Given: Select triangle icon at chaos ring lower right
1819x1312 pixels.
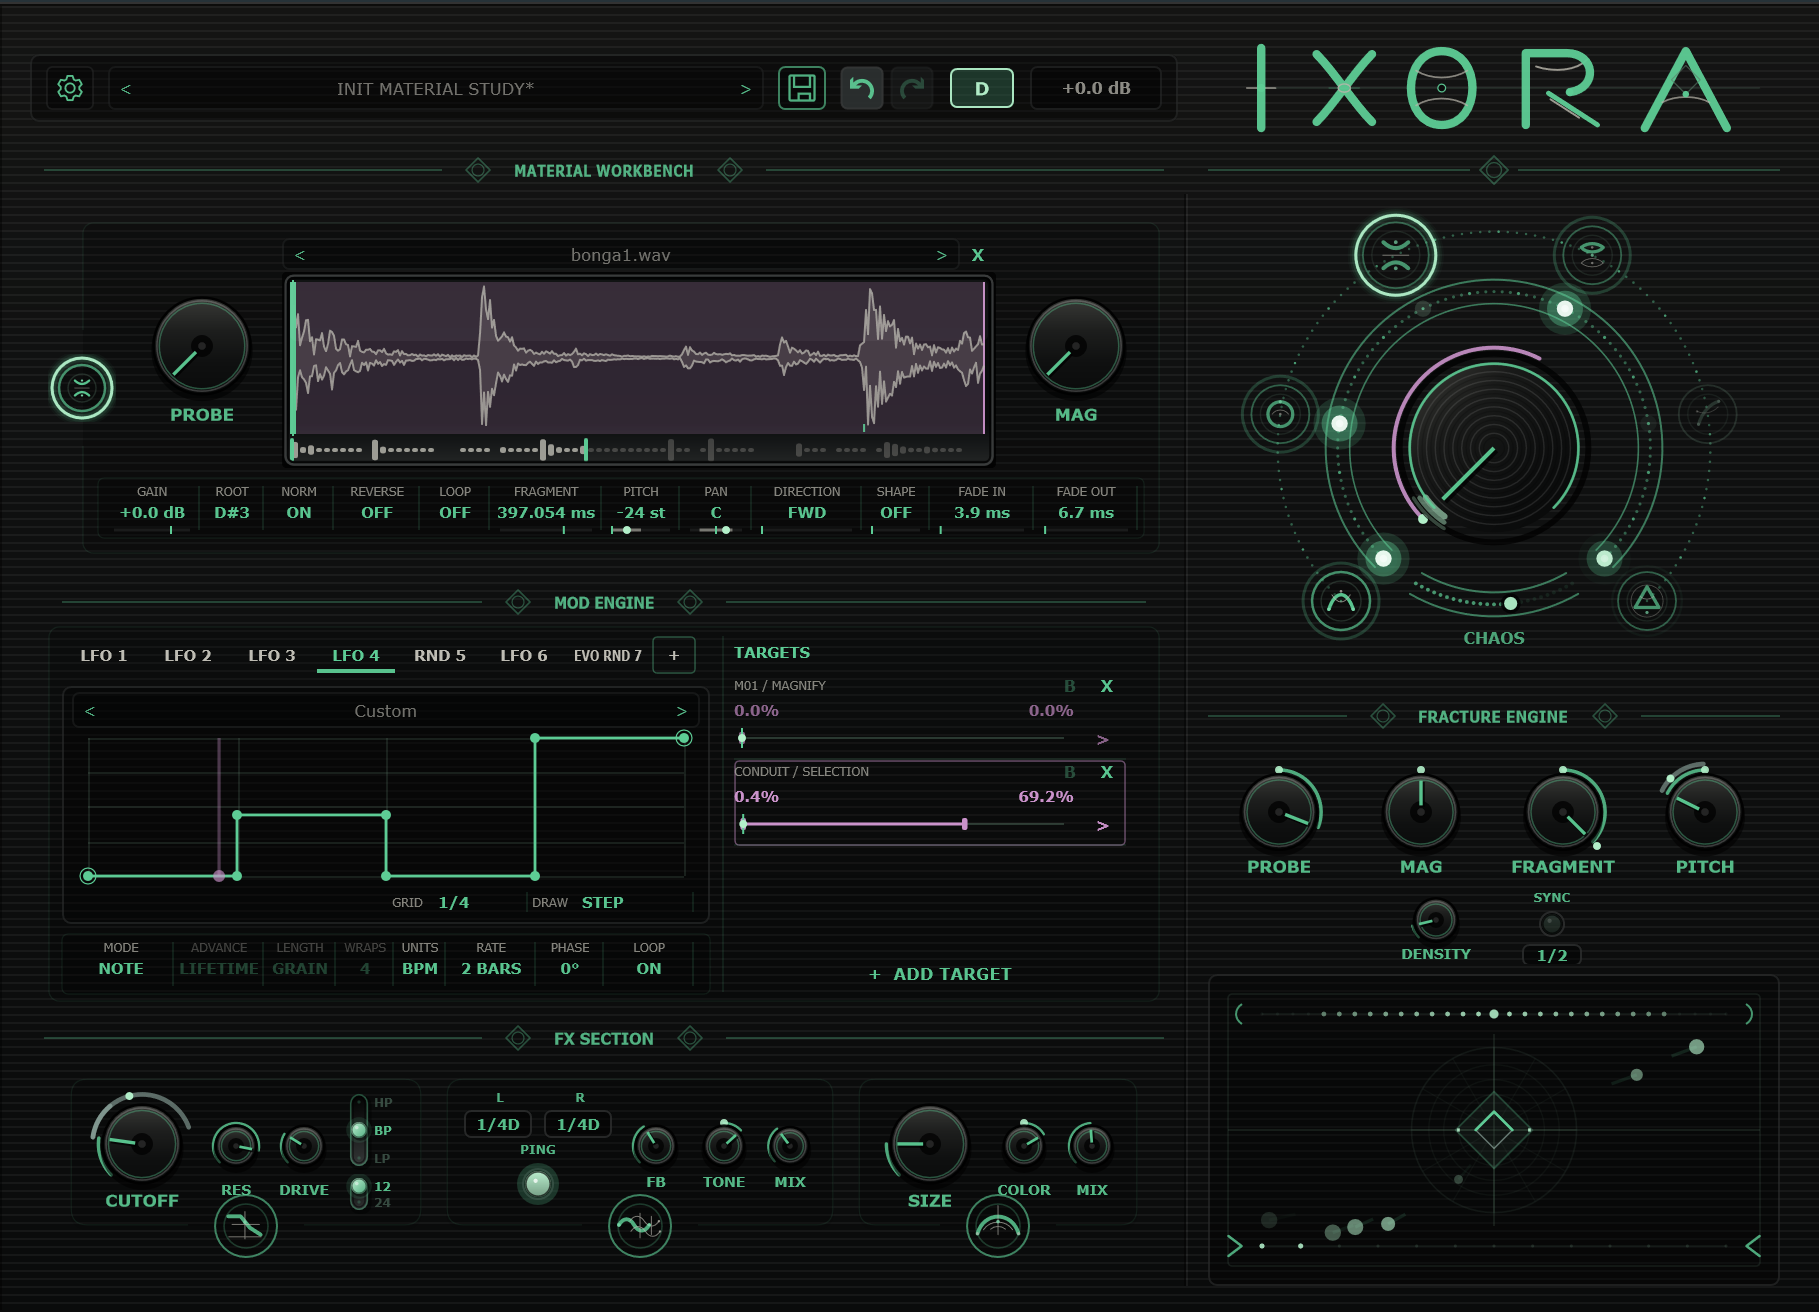Looking at the screenshot, I should tap(1647, 601).
